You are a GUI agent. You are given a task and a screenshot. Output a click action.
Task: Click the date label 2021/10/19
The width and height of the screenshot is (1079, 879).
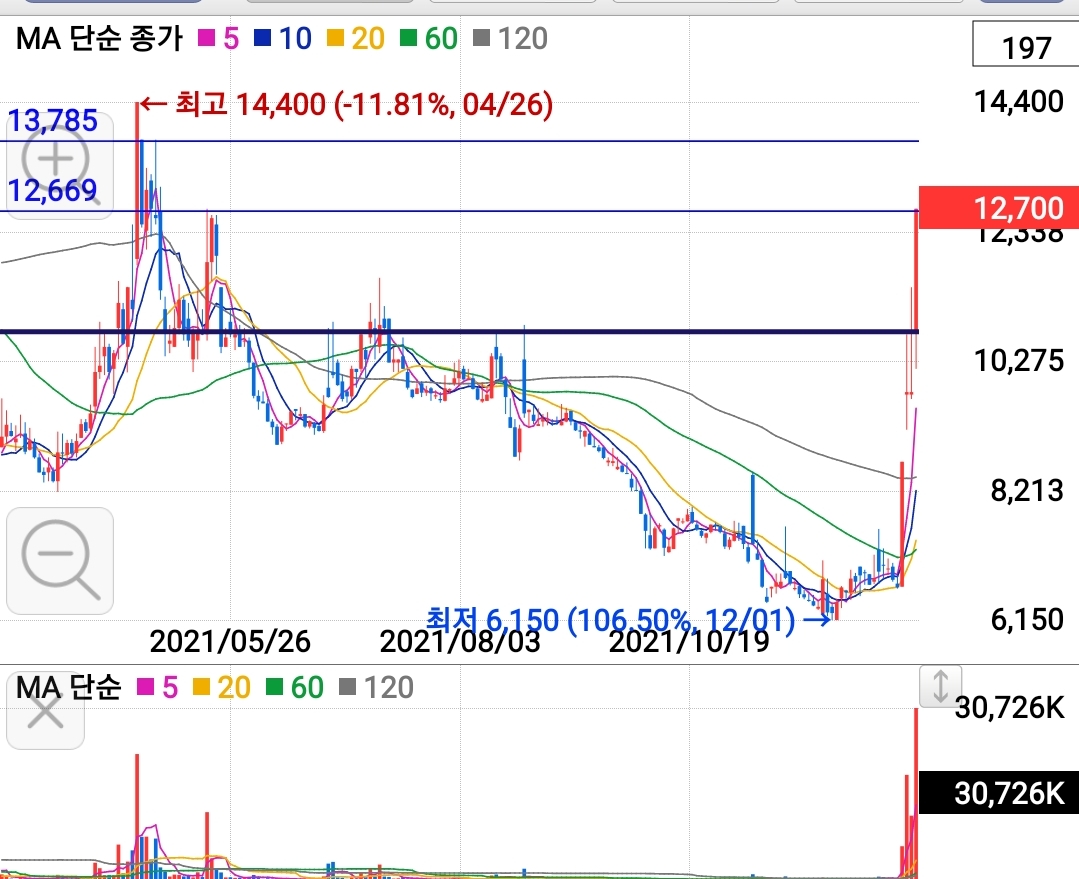(x=689, y=642)
